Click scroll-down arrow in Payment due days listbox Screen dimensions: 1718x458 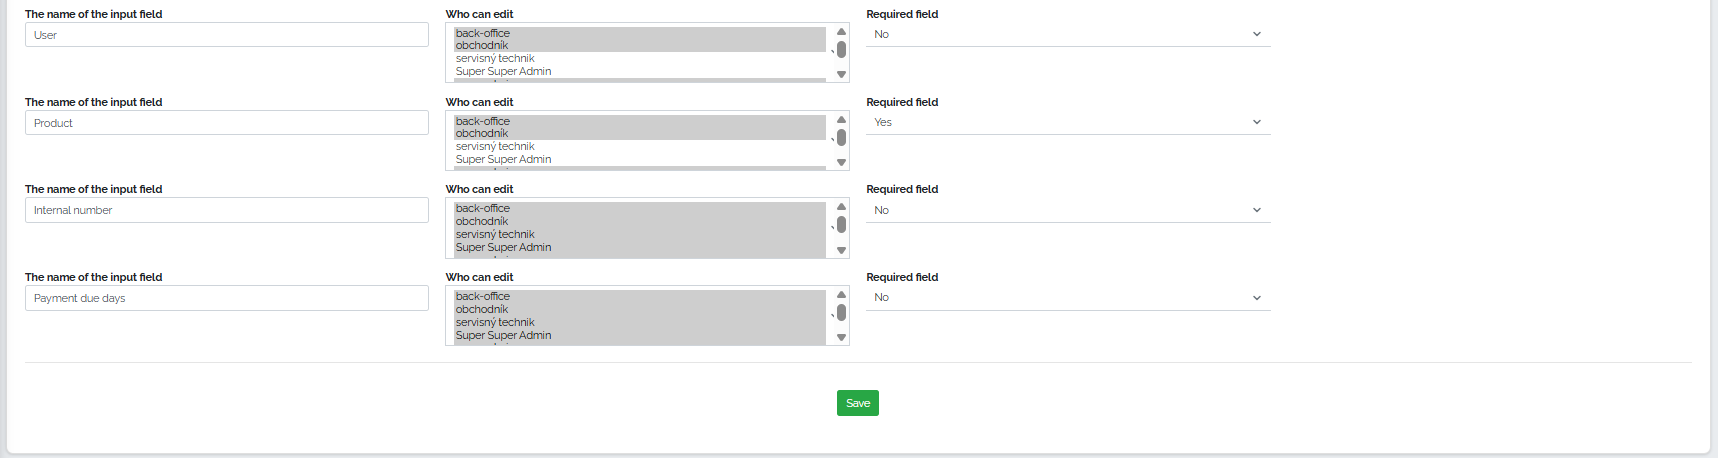coord(841,337)
